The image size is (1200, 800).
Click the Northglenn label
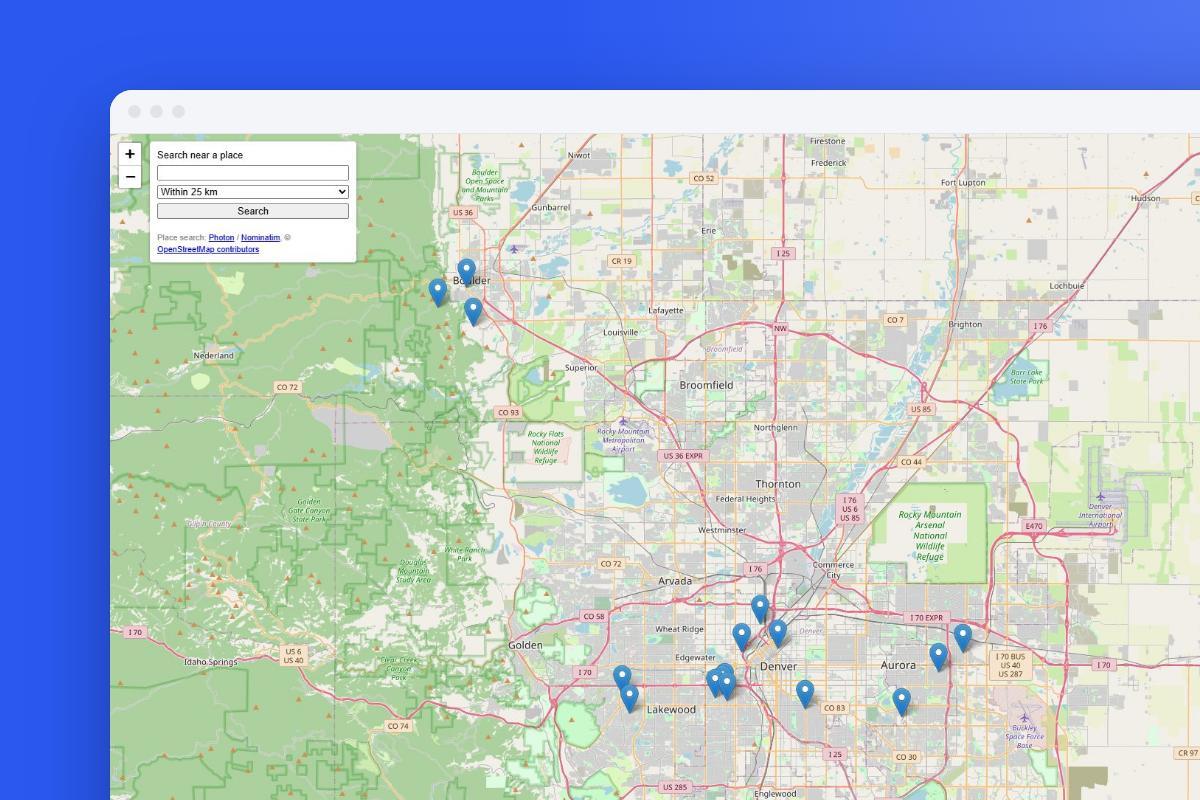point(776,427)
